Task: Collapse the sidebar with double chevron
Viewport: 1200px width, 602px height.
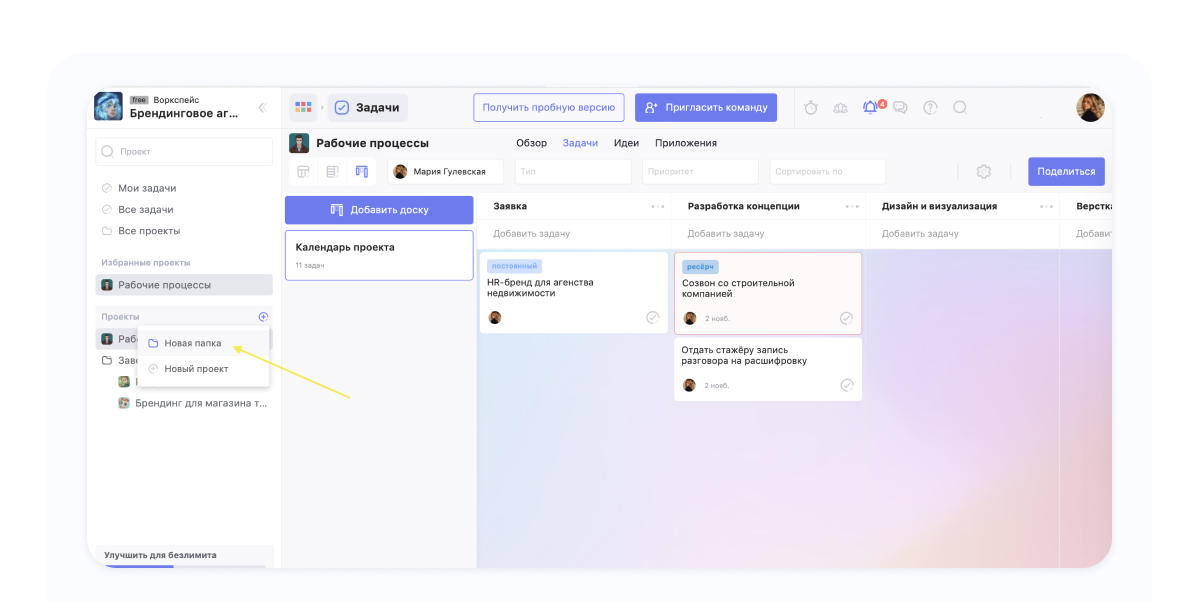Action: (x=262, y=108)
